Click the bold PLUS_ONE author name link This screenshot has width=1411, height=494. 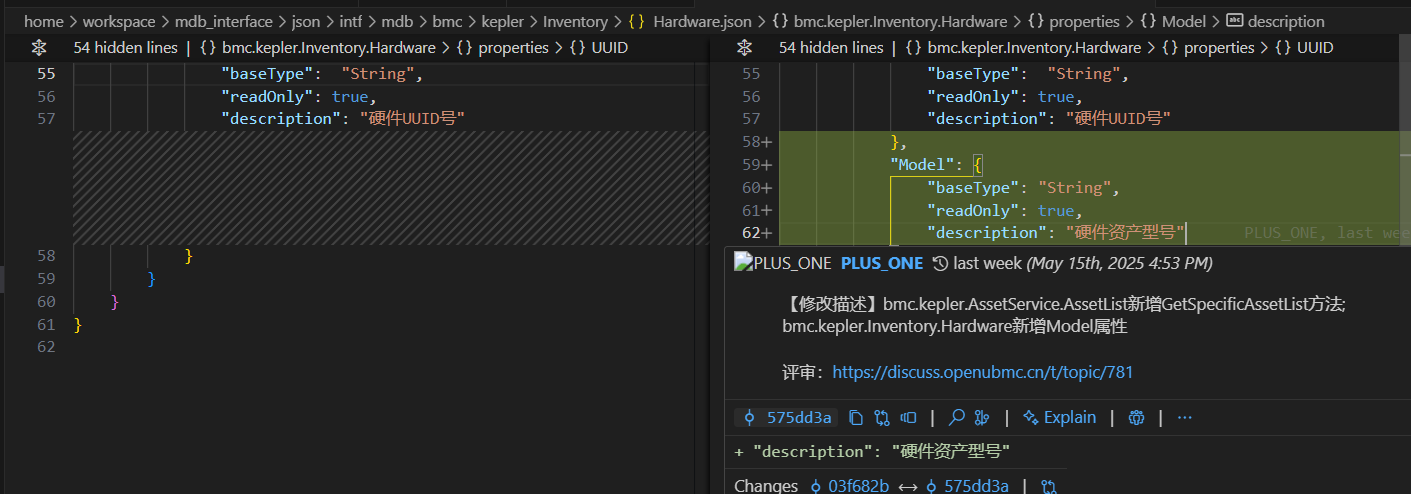[x=881, y=263]
